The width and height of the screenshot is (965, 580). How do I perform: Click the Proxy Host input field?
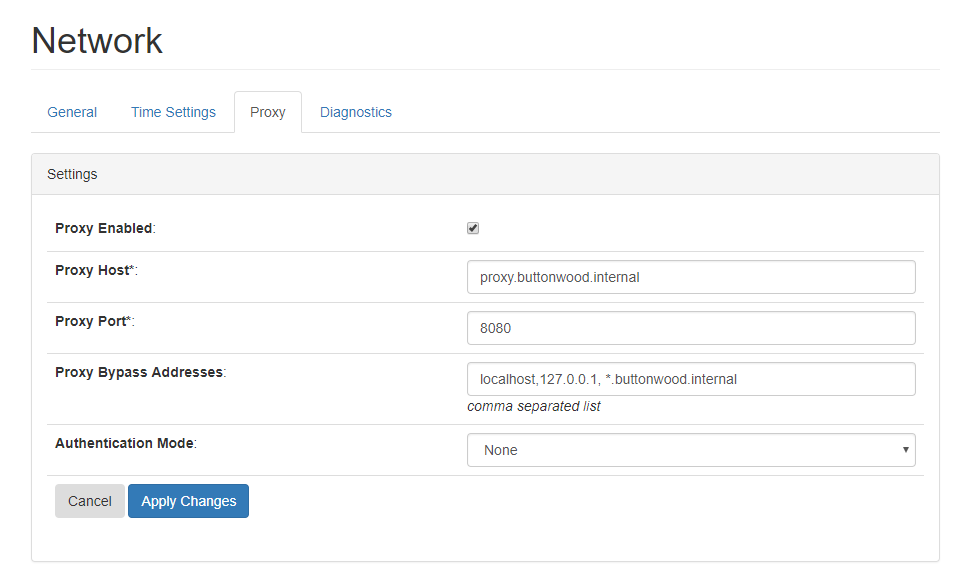(x=691, y=277)
